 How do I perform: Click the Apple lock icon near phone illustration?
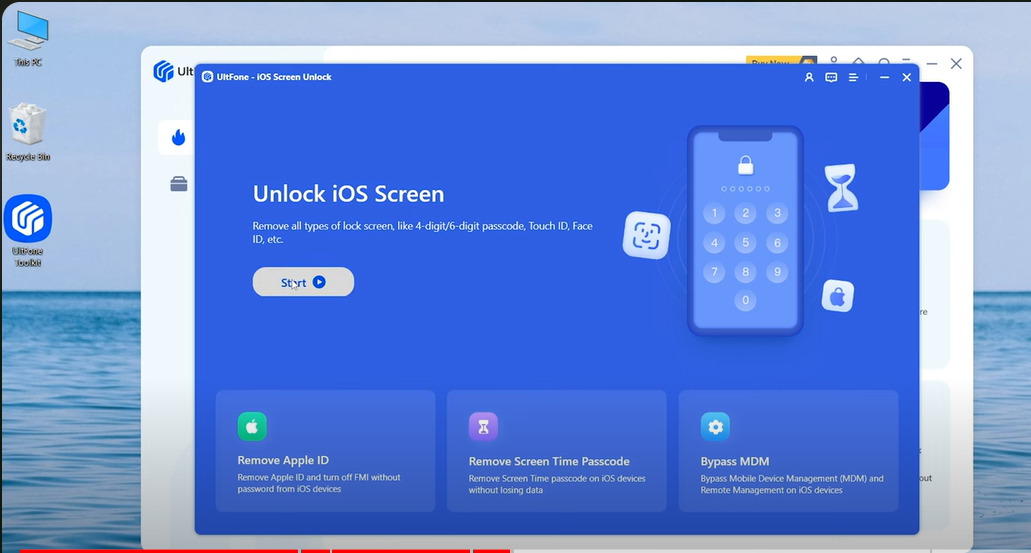pyautogui.click(x=838, y=296)
